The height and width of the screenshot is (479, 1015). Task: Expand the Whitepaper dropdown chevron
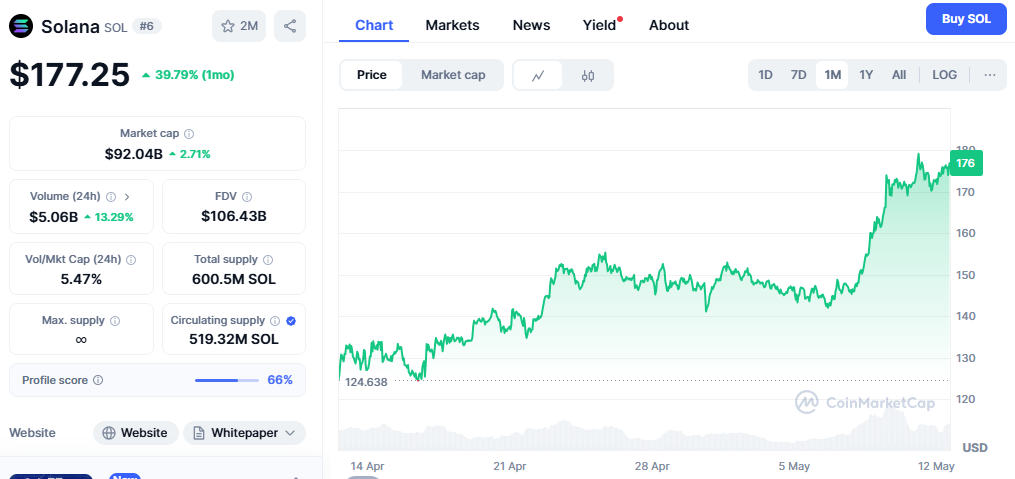(x=289, y=433)
